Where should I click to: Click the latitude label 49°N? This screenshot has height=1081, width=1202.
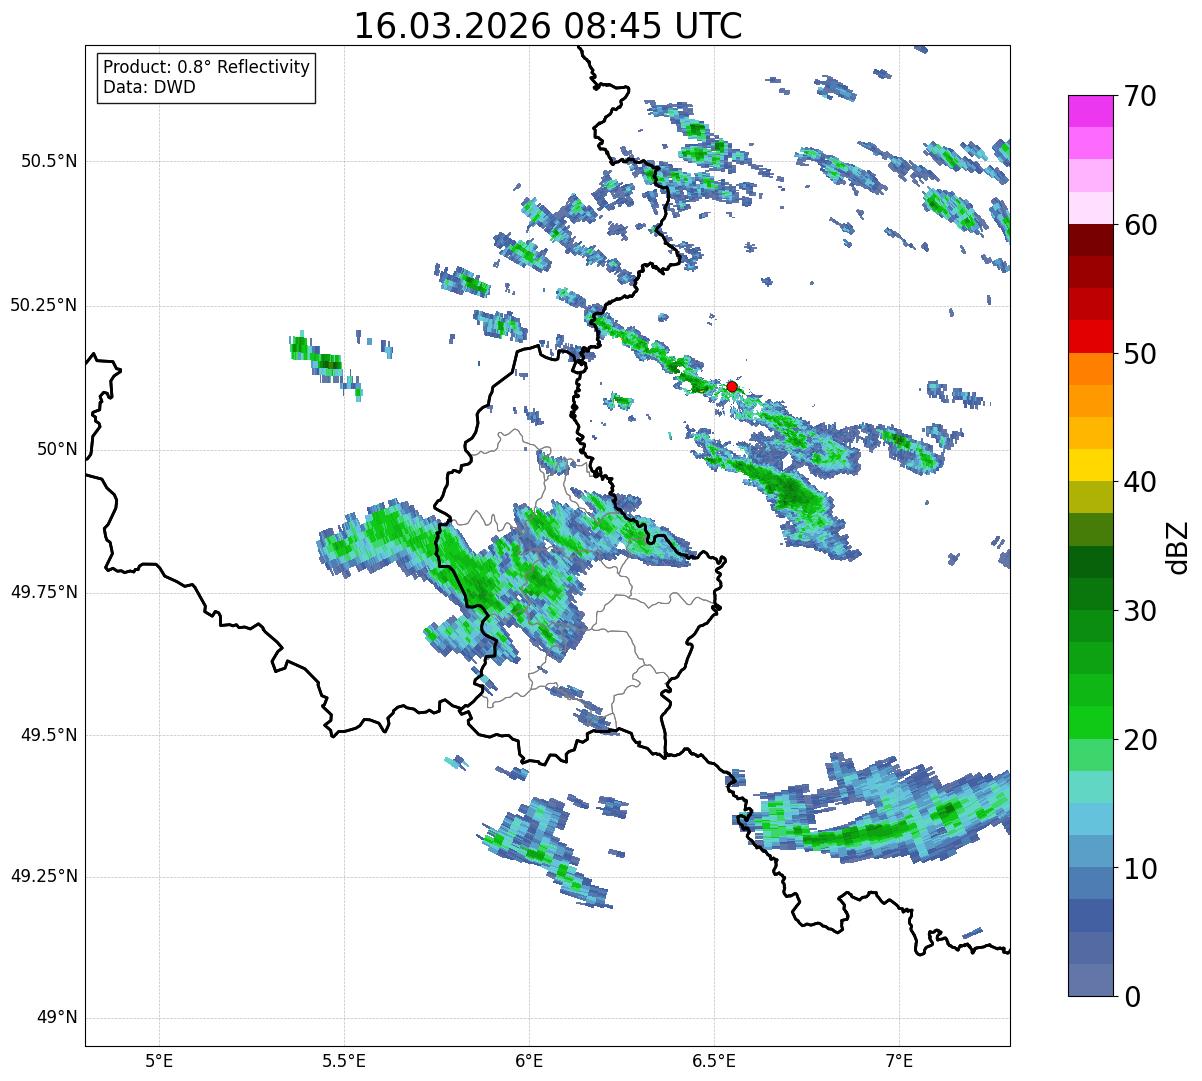(57, 1018)
